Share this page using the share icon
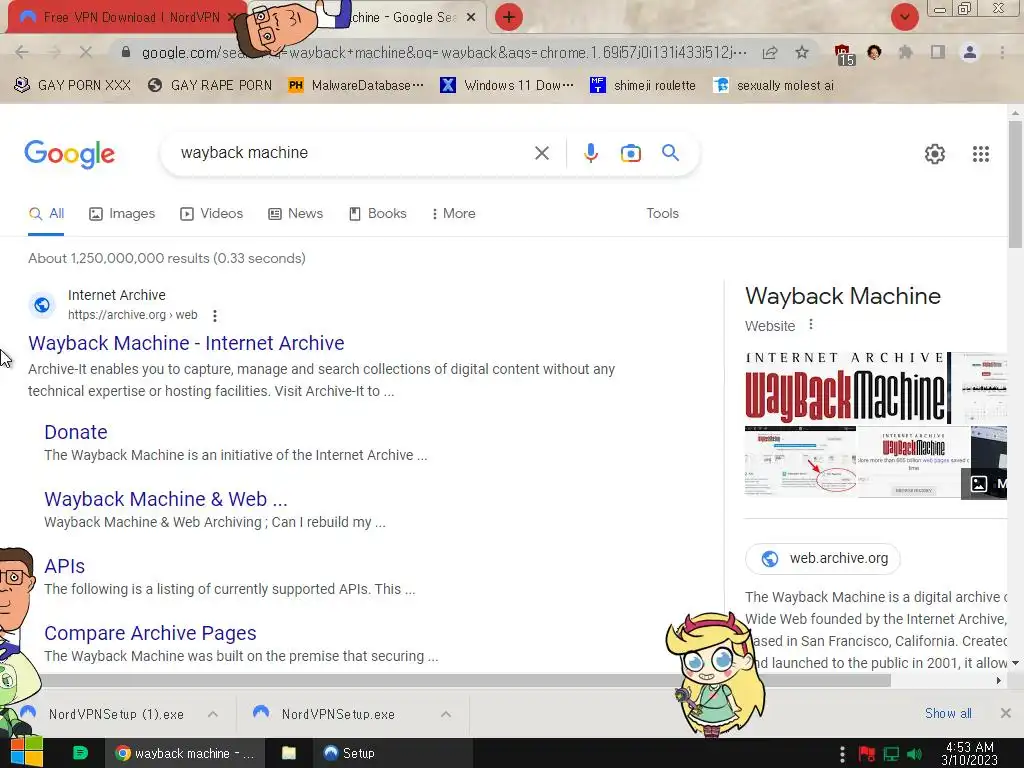The image size is (1024, 768). tap(770, 52)
